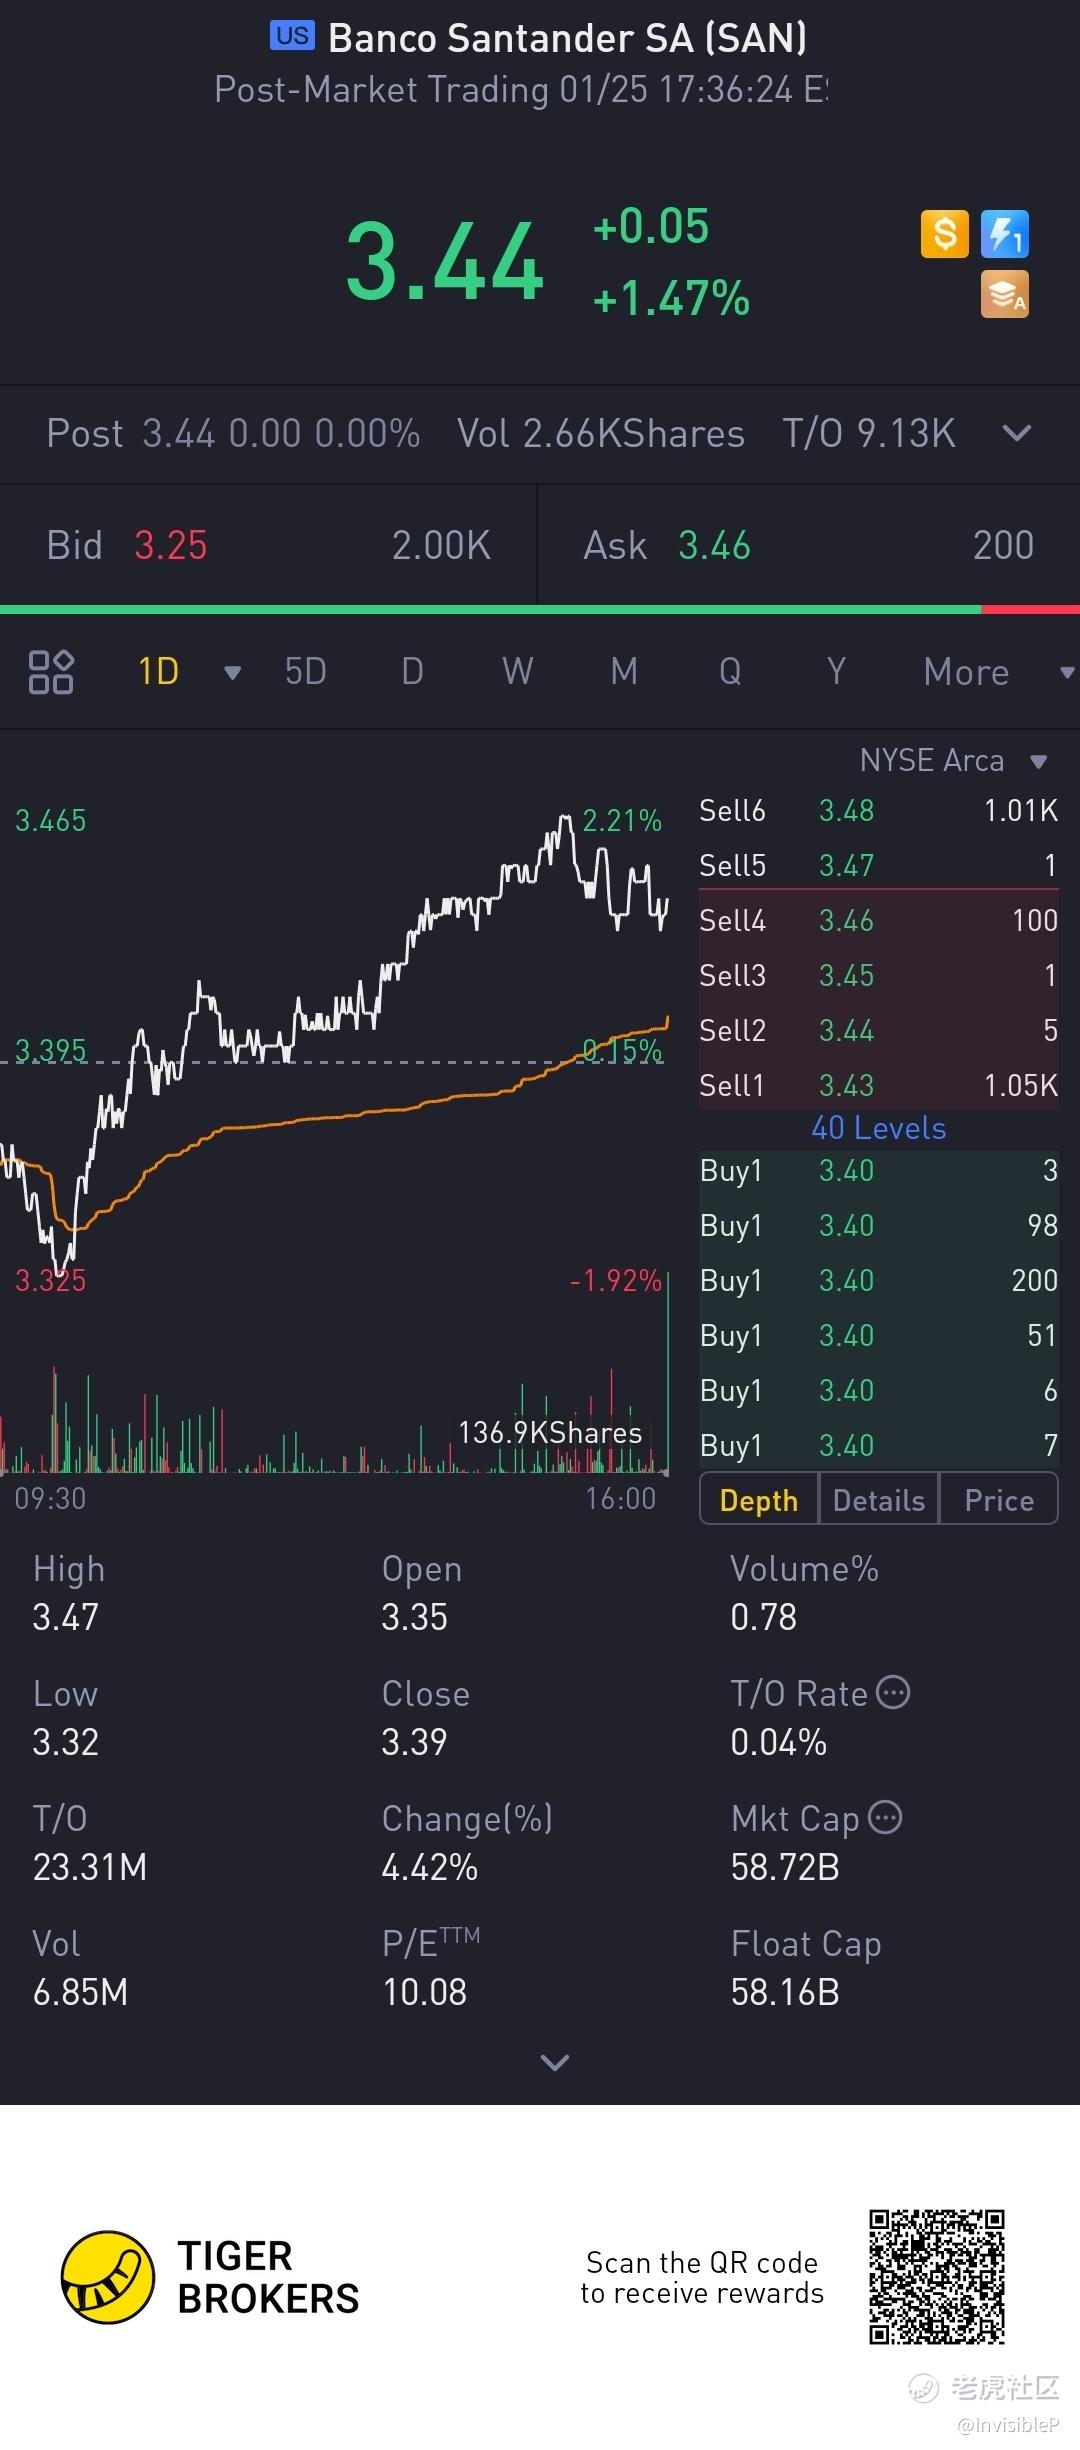Tap the +1.47% change value
Screen dimensions: 1080x2450
click(671, 298)
